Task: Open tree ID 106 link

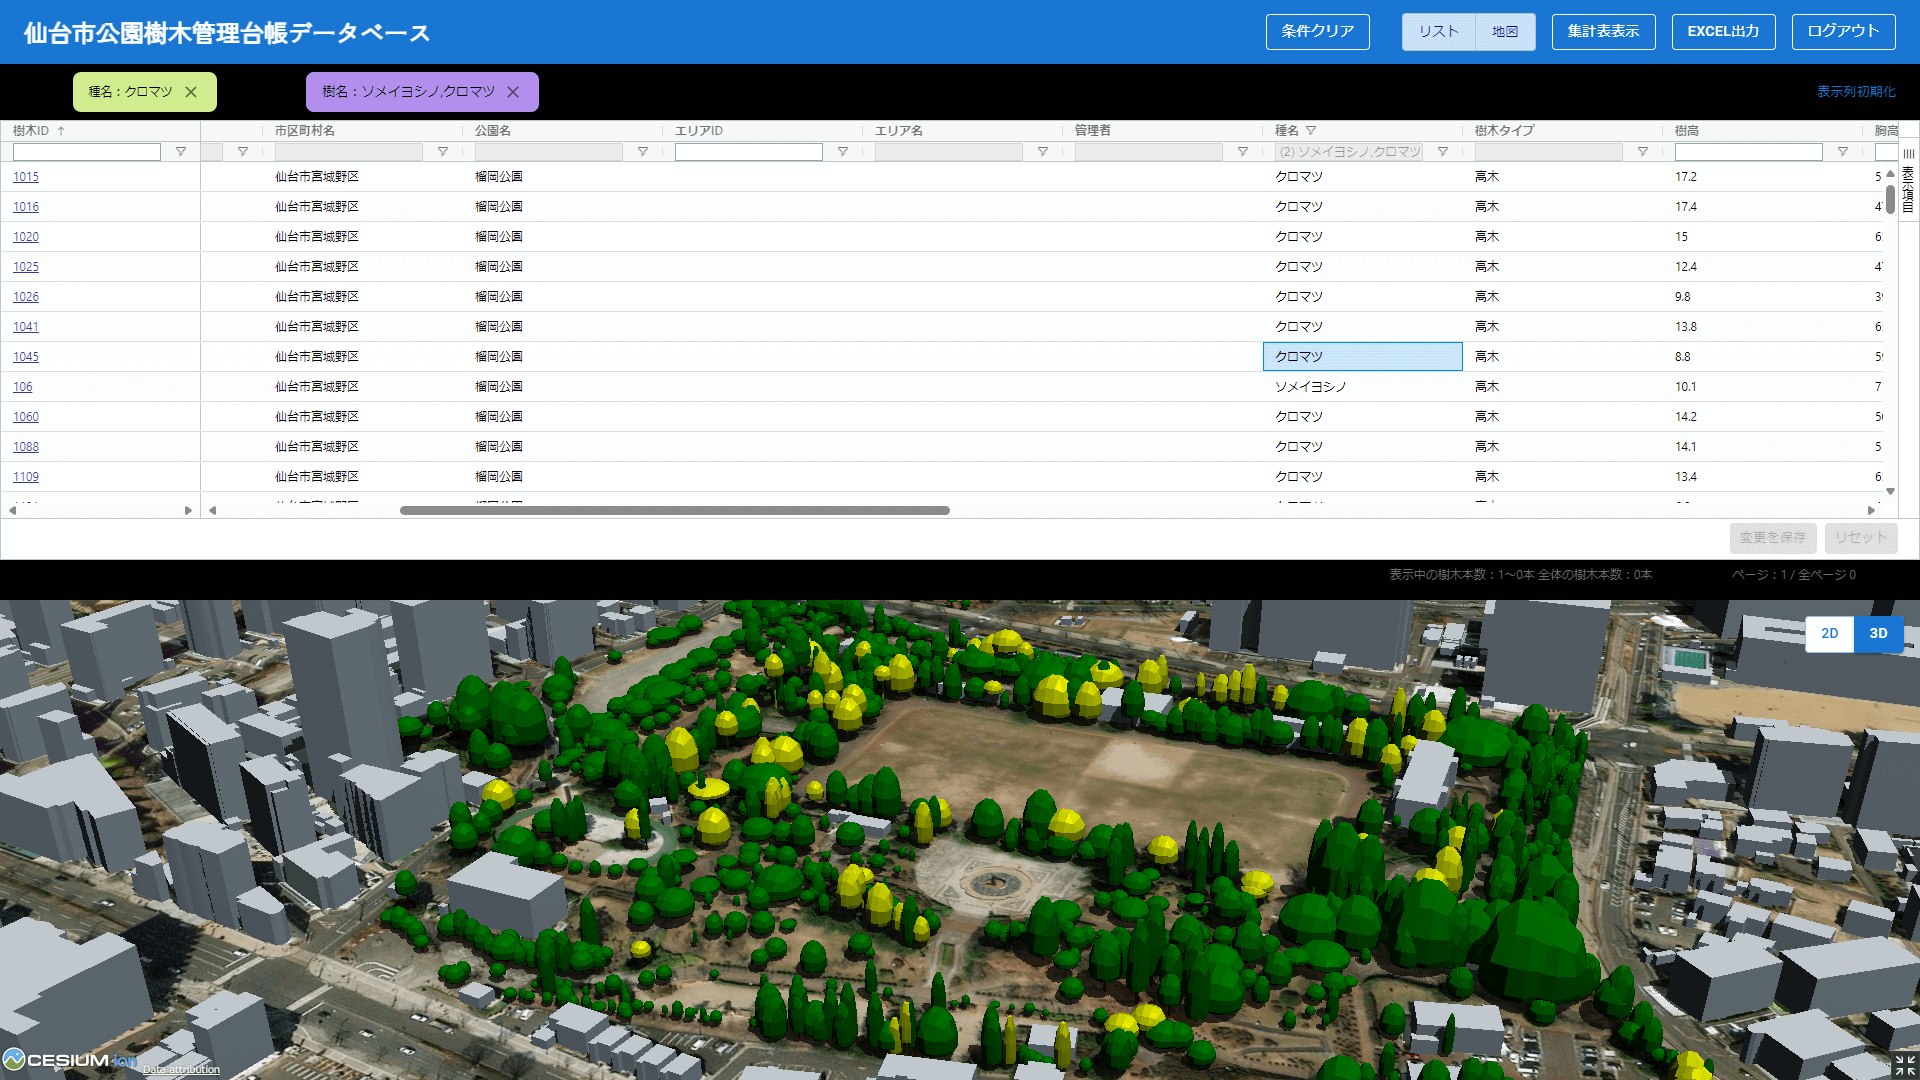Action: 23,387
